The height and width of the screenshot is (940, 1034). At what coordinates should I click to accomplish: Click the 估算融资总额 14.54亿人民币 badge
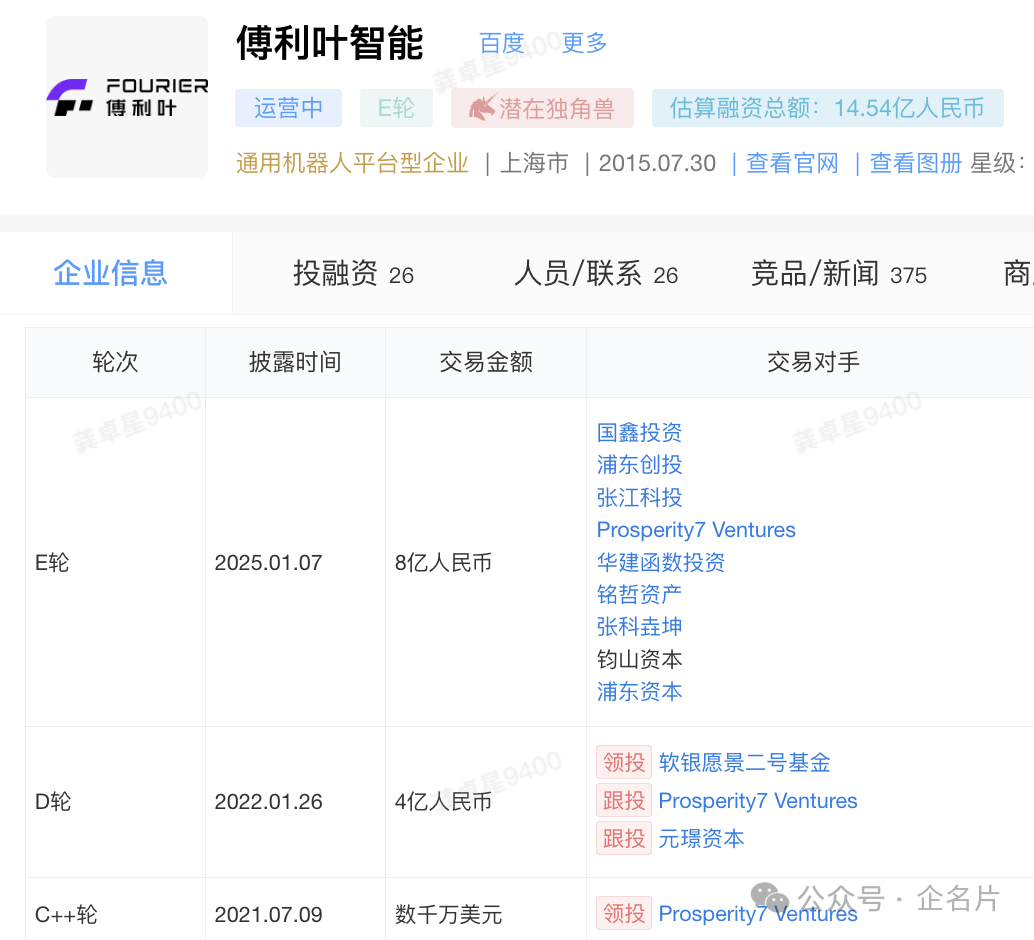[828, 108]
